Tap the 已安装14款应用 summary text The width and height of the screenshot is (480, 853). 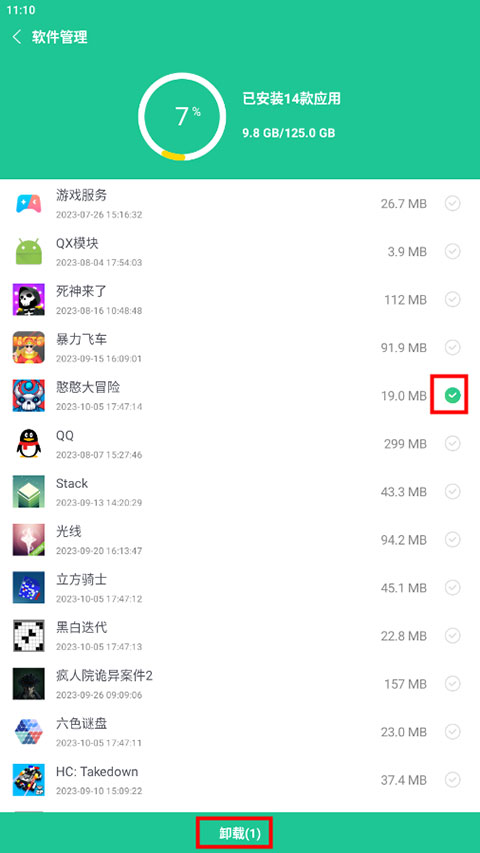292,99
